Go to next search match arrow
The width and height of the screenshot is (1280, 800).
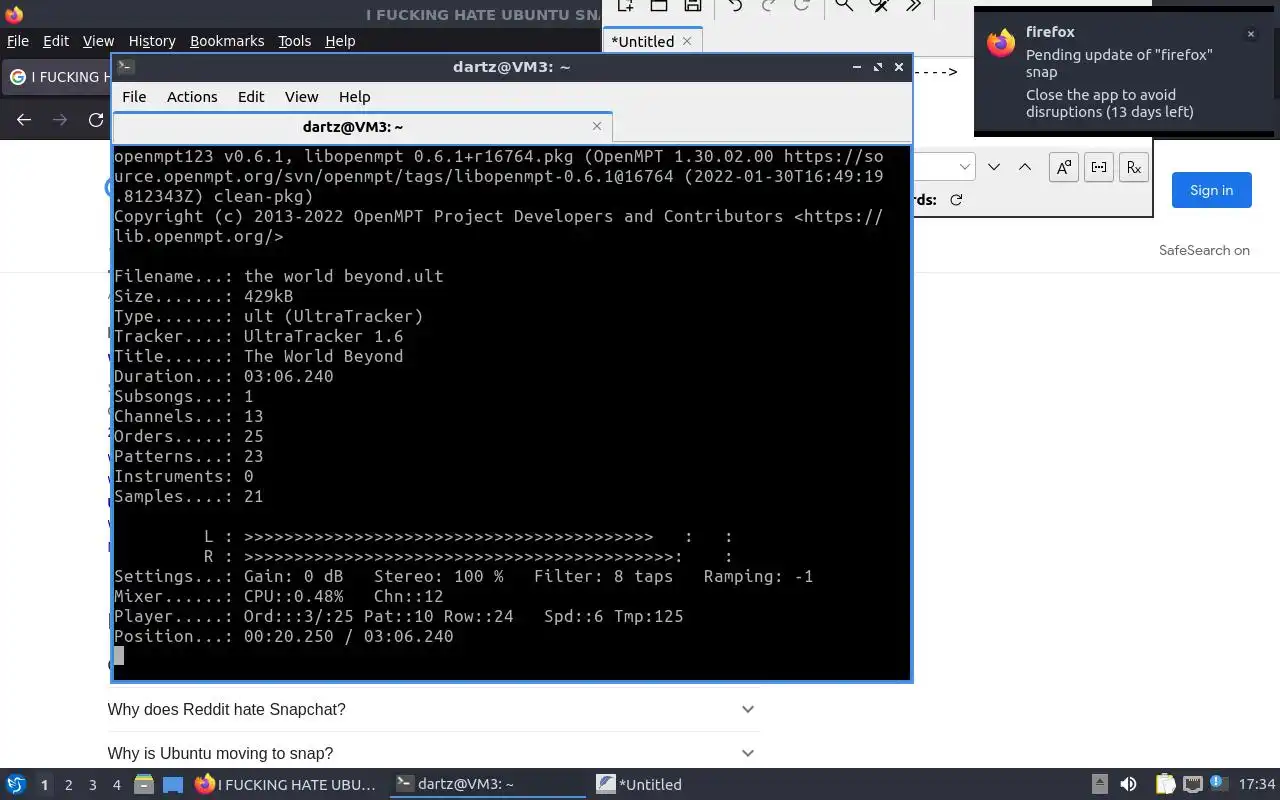pos(994,167)
